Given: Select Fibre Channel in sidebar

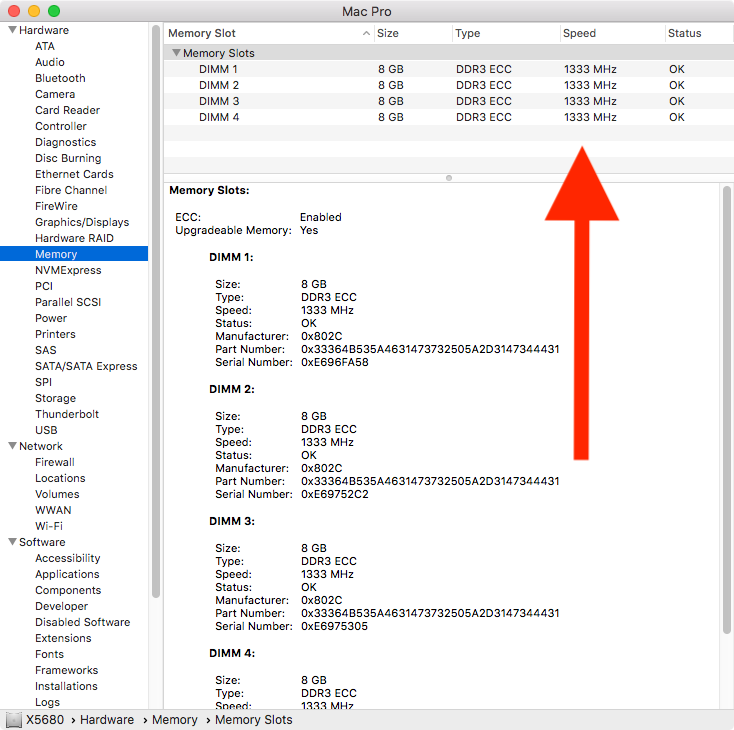Looking at the screenshot, I should point(71,190).
